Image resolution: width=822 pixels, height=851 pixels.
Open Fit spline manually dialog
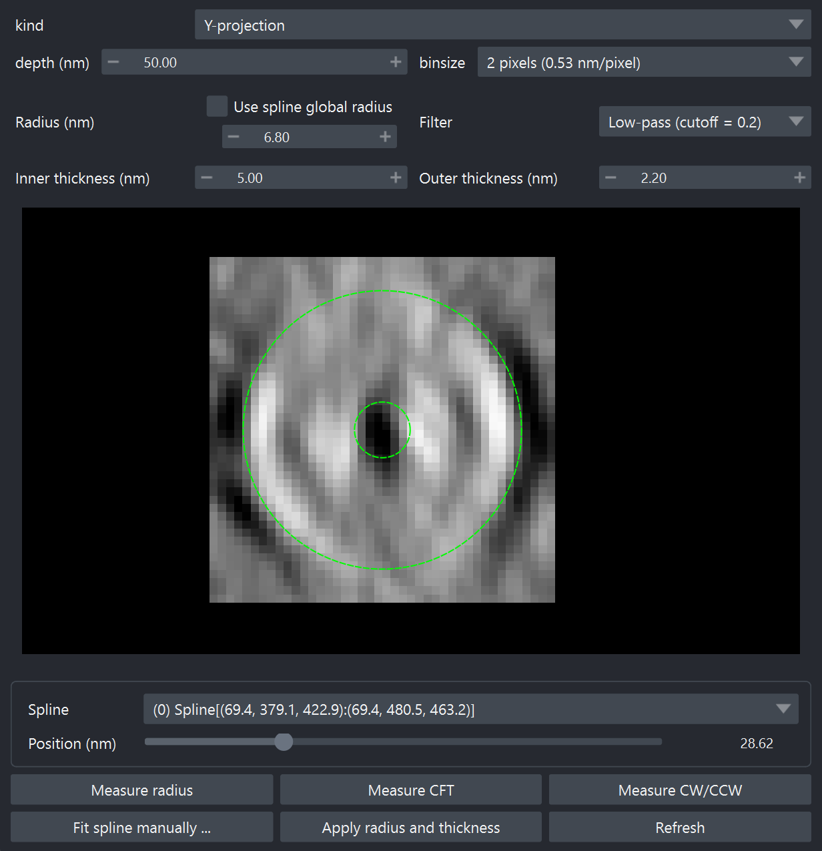click(x=142, y=828)
